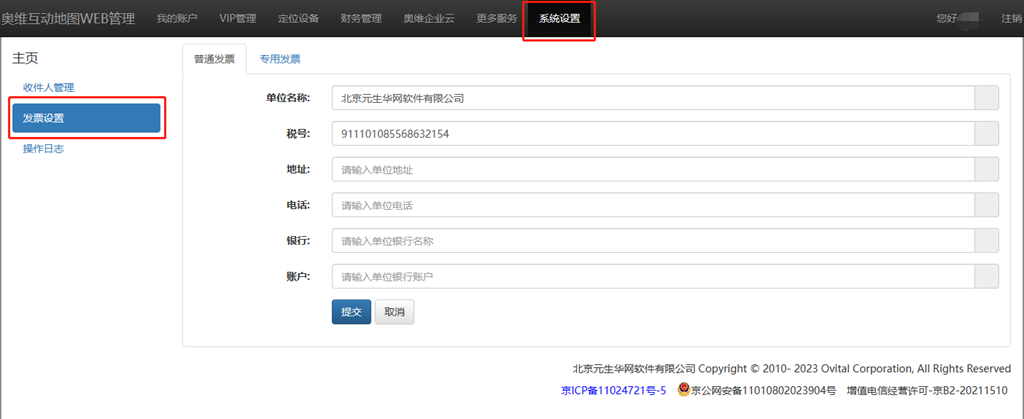Open the 系统设置 menu

point(559,18)
